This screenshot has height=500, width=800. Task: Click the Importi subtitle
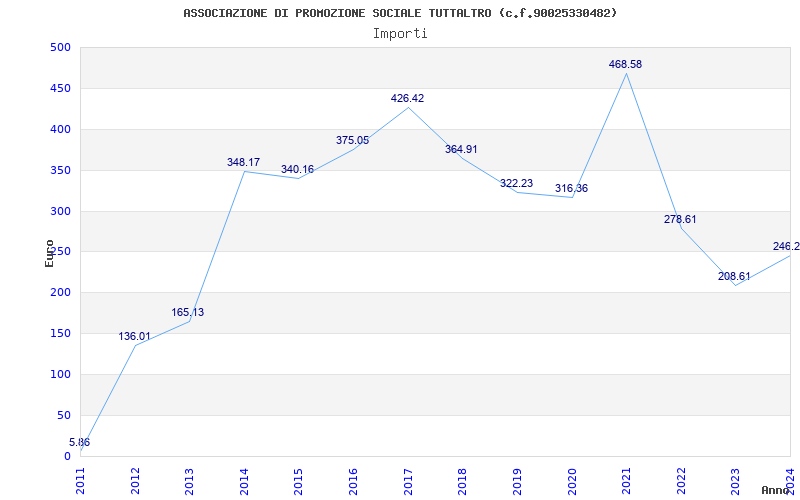click(400, 34)
